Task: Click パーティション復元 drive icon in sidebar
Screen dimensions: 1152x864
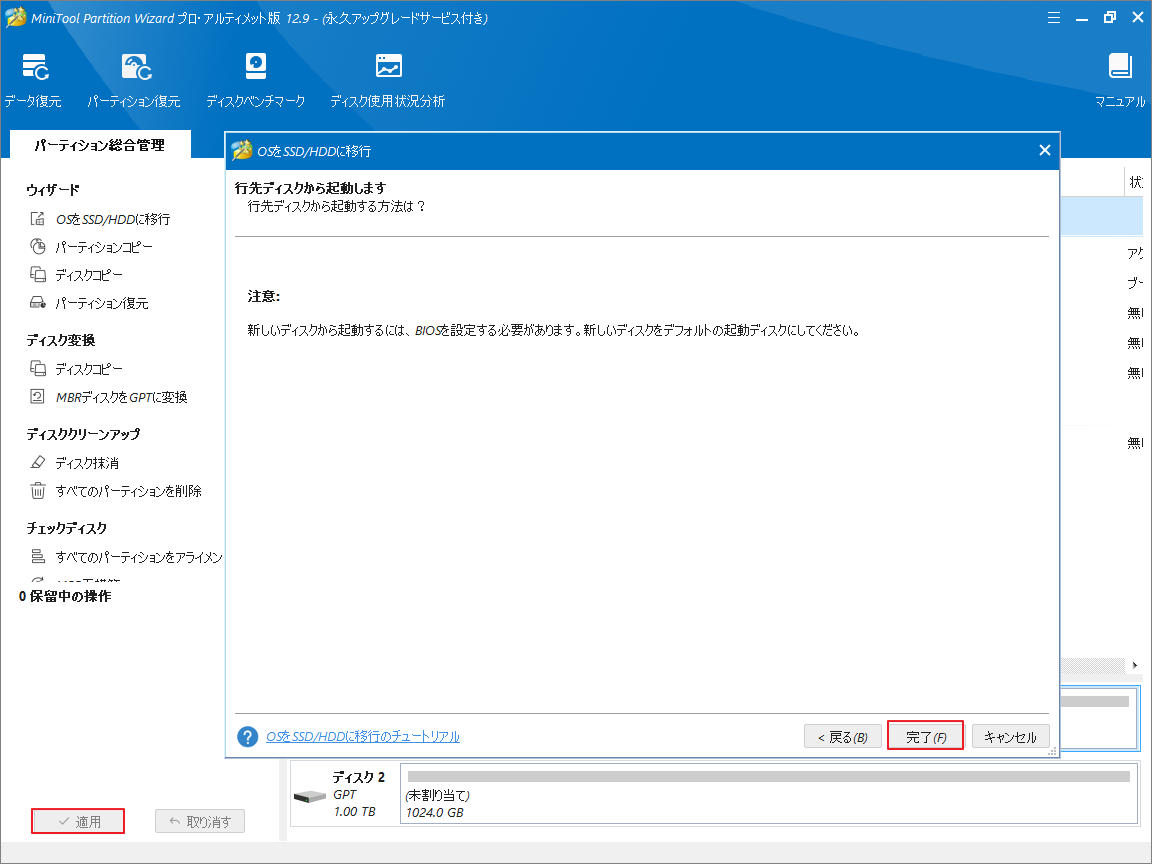Action: (37, 302)
